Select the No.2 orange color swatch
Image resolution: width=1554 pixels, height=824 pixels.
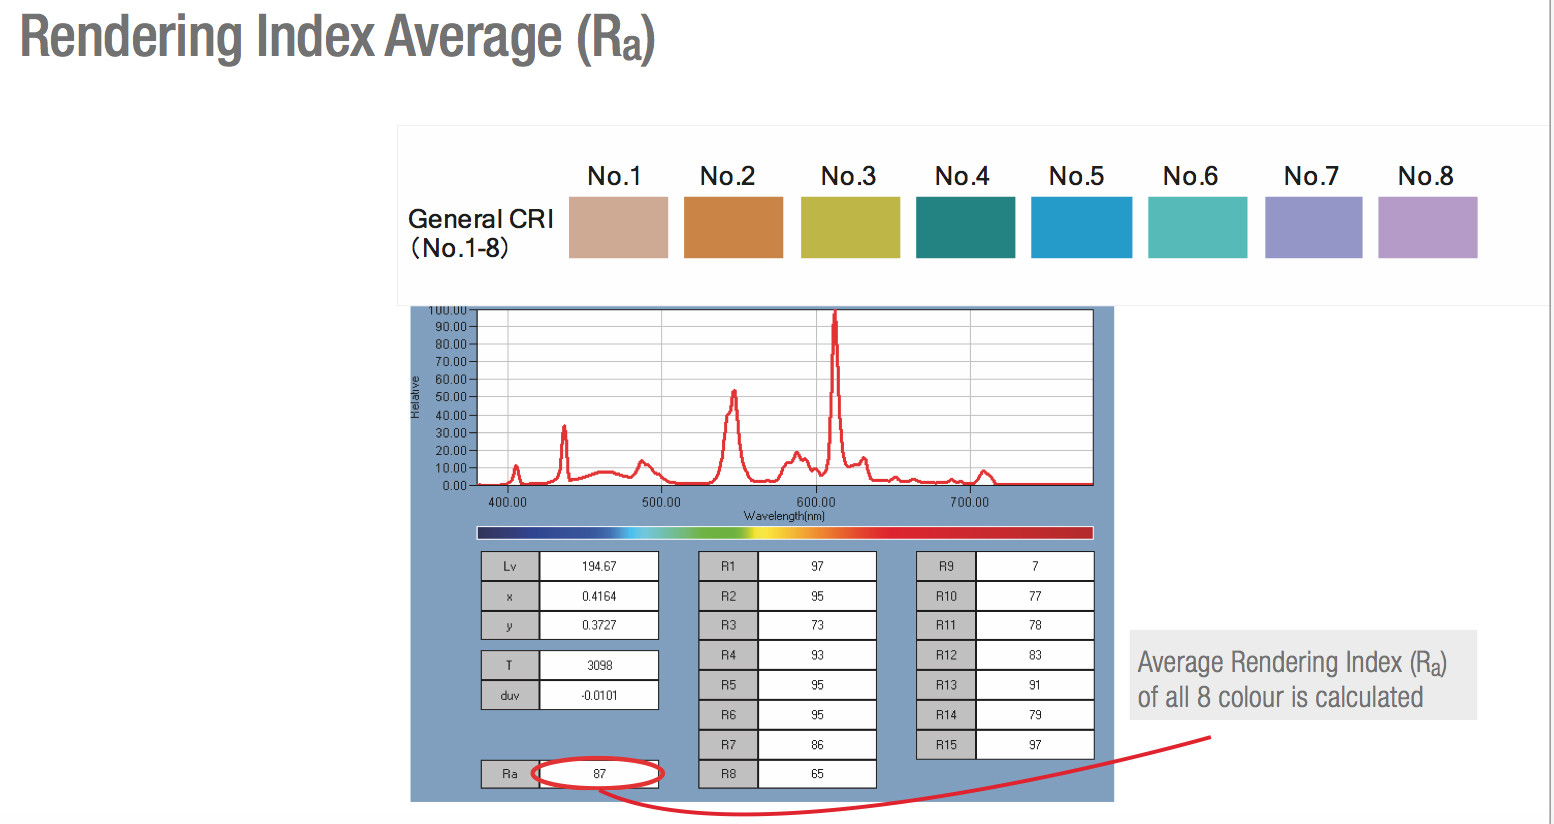click(x=733, y=228)
